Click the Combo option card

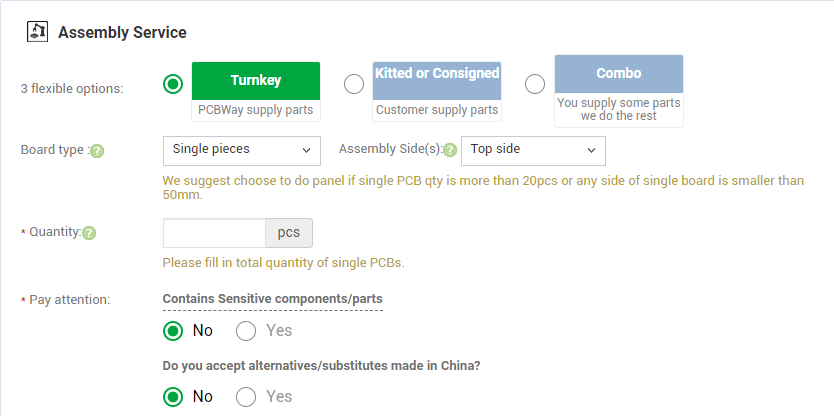[619, 91]
